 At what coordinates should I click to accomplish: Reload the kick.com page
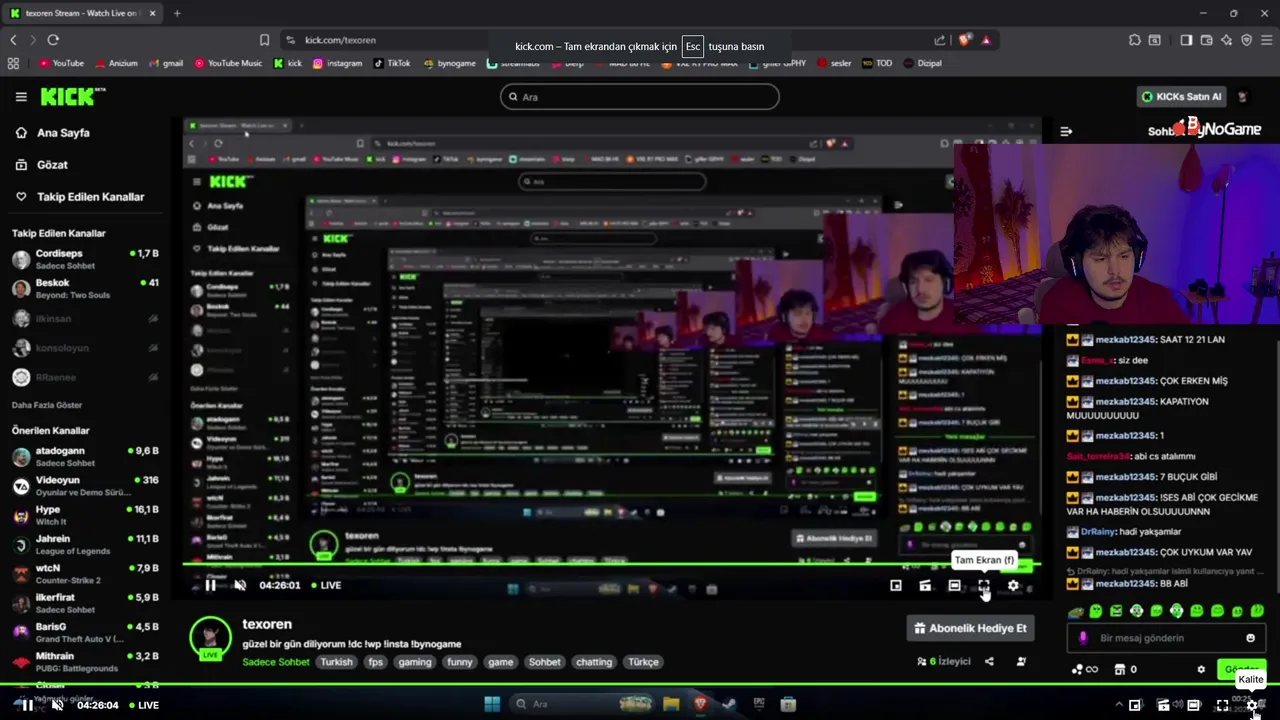click(x=53, y=40)
